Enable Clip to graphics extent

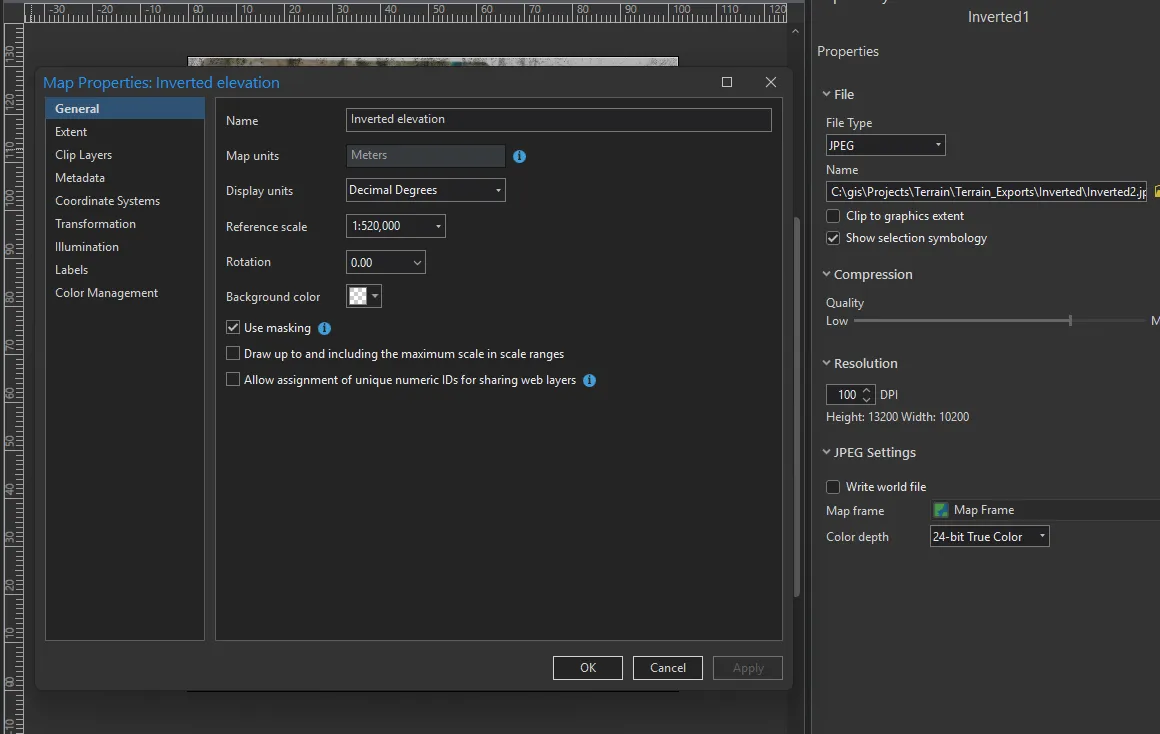tap(833, 216)
